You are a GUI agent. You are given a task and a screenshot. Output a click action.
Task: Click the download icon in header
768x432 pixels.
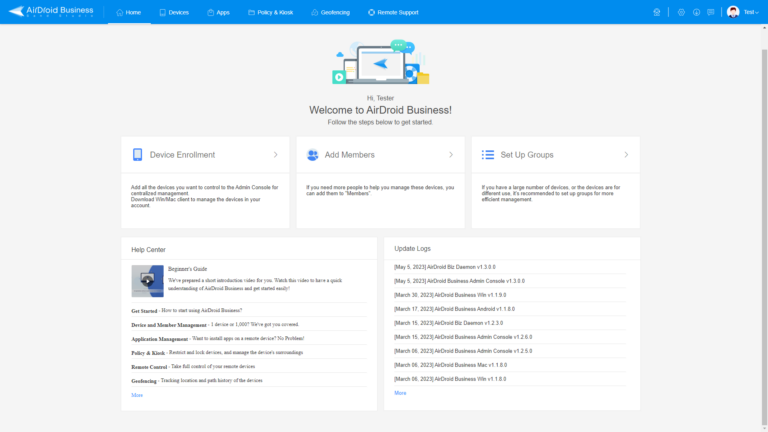[696, 12]
